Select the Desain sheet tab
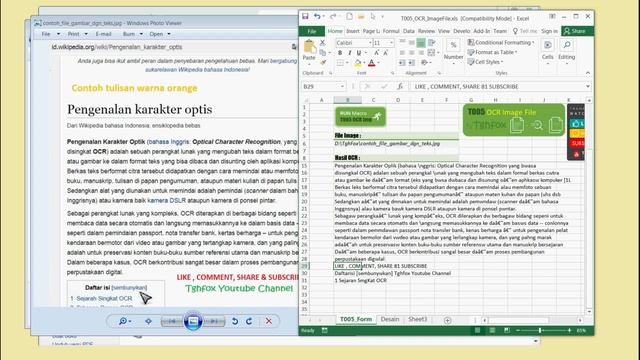 390,319
